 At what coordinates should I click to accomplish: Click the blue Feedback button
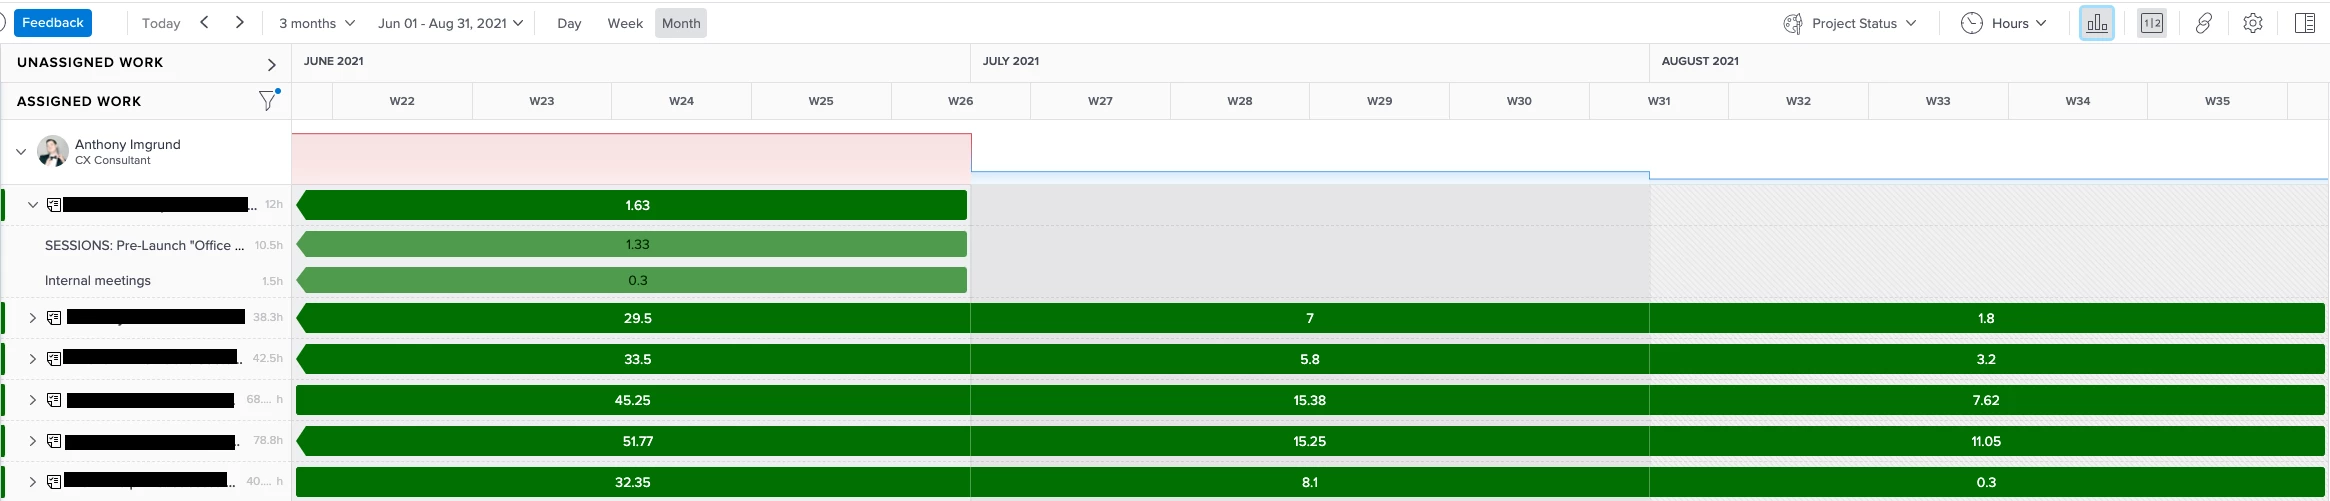pos(53,23)
